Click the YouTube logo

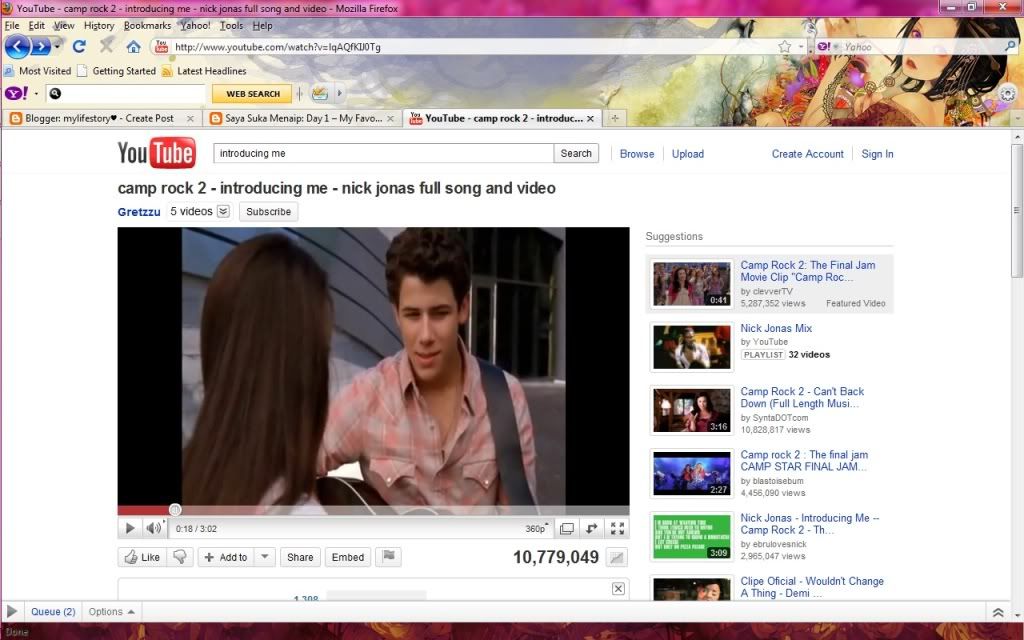tap(157, 153)
